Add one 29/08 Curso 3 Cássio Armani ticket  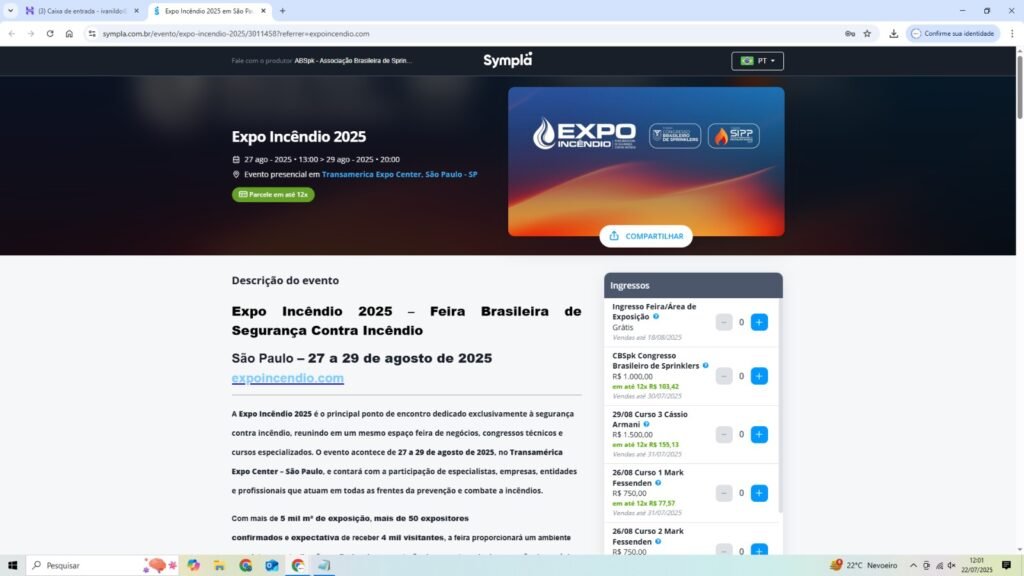[x=759, y=434]
